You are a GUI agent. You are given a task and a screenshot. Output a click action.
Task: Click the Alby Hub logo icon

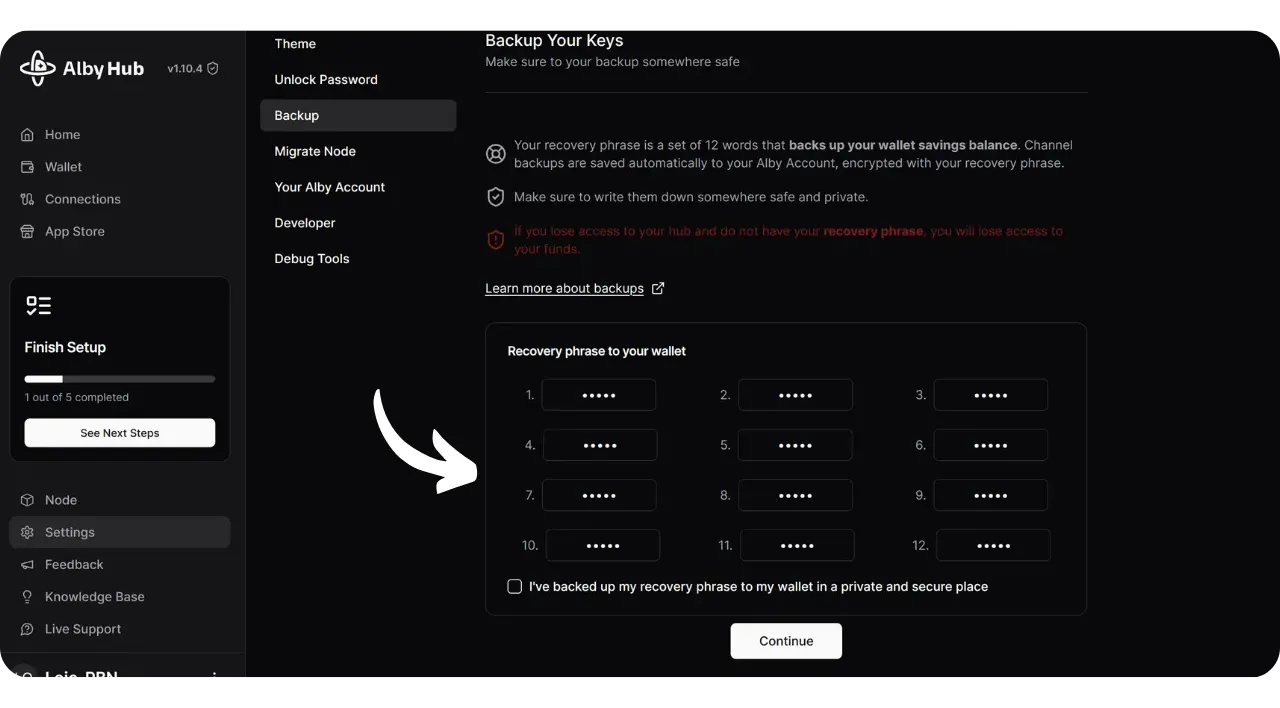[38, 68]
